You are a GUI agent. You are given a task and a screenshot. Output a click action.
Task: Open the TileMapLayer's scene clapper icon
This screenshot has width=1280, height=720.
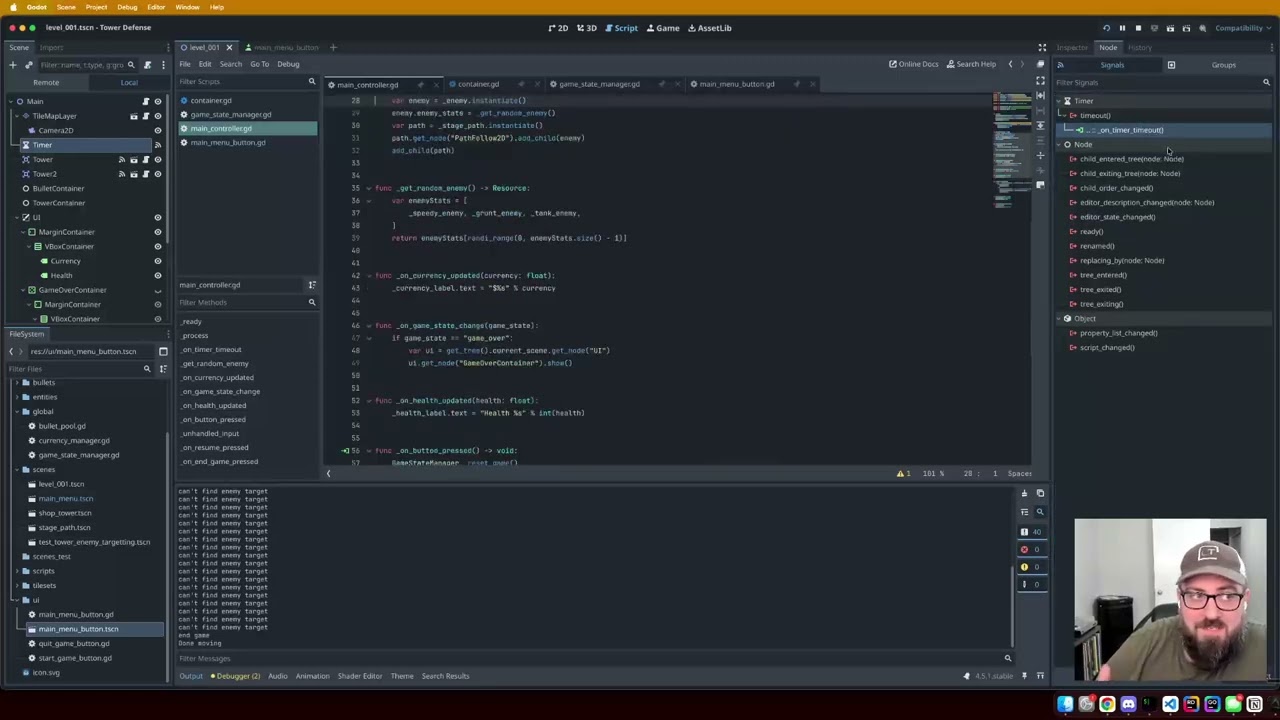click(134, 116)
